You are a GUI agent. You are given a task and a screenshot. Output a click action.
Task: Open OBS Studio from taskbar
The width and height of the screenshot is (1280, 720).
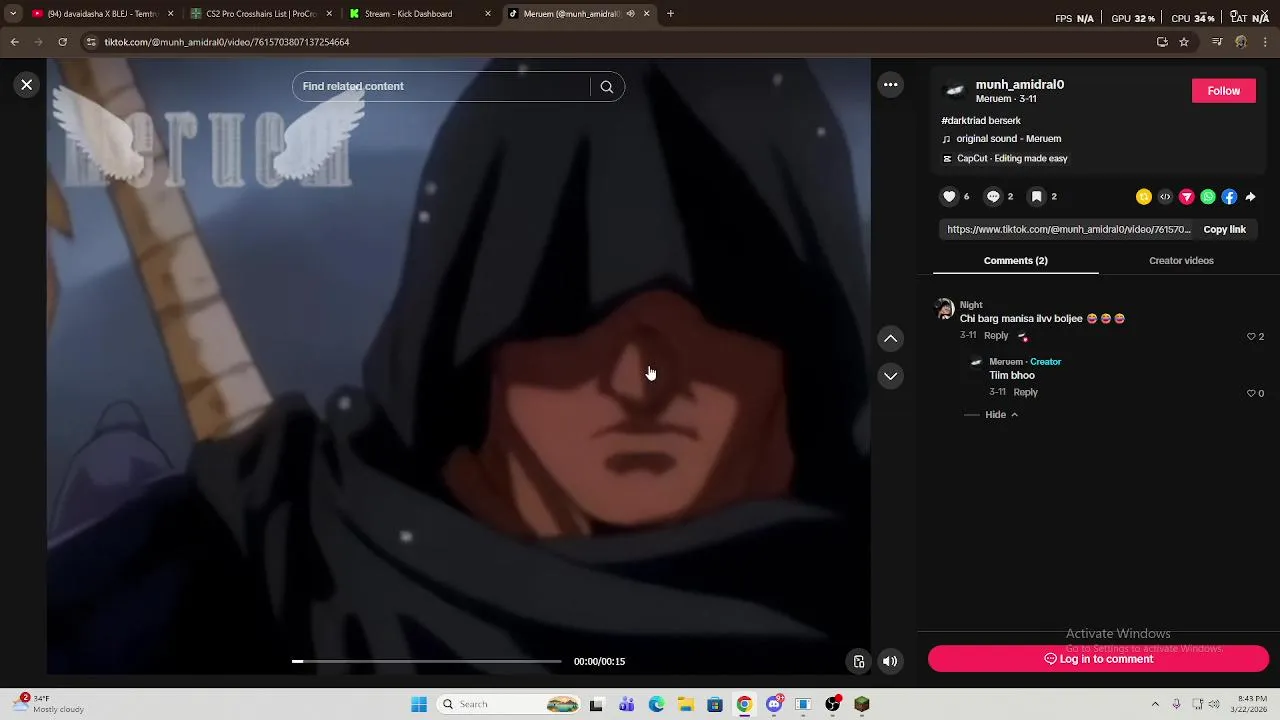833,704
